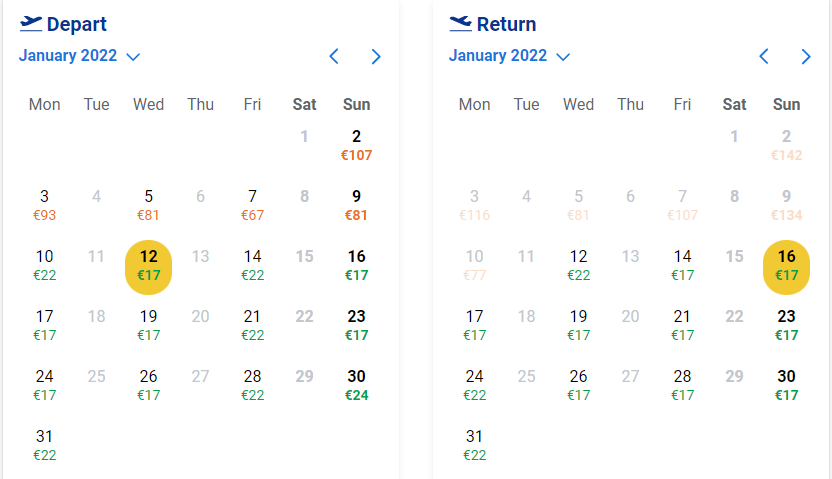
Task: Pick departure date 7 priced €67
Action: [x=253, y=205]
